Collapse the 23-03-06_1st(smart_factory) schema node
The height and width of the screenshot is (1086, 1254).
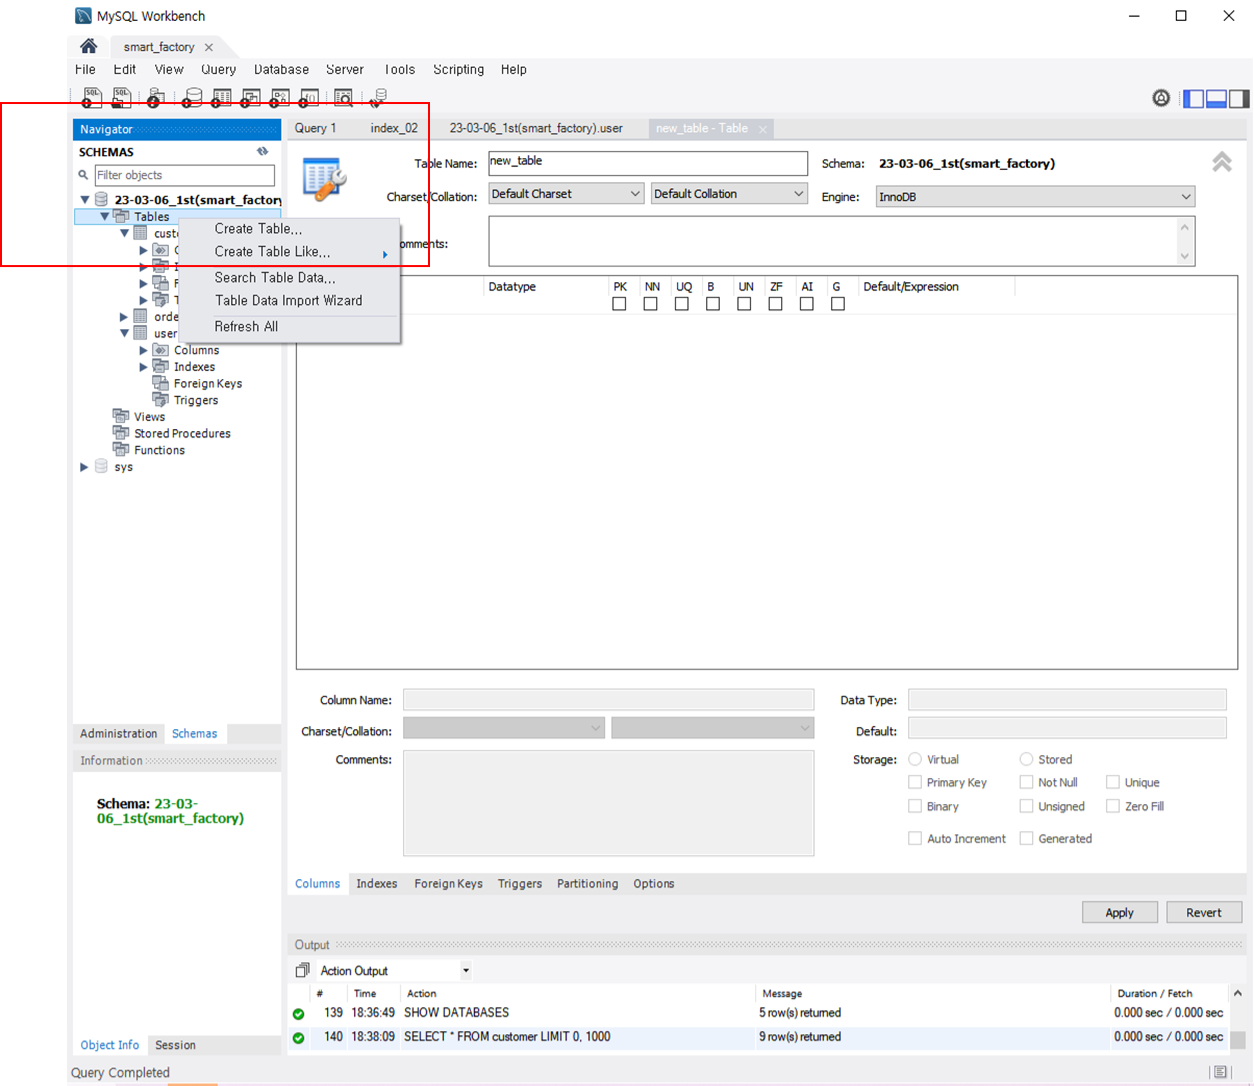(x=85, y=200)
